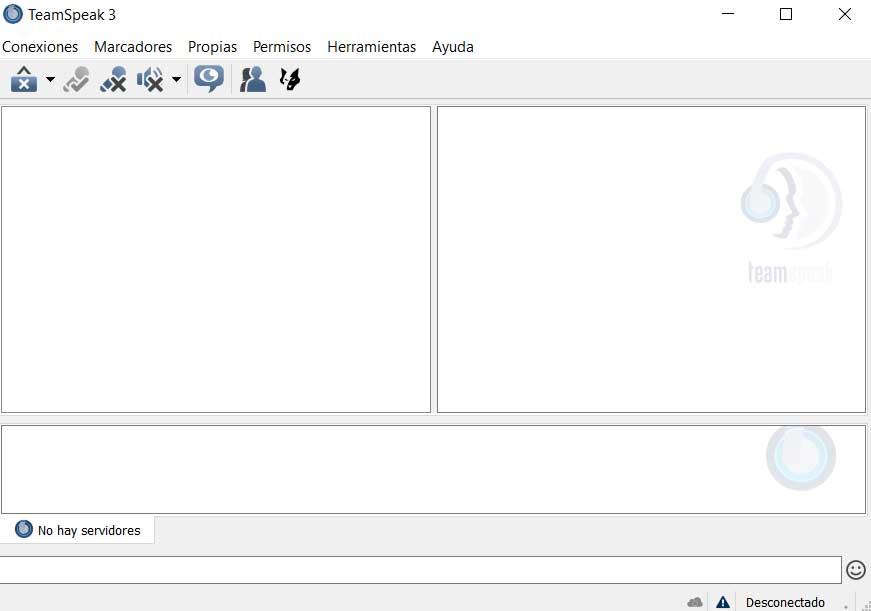Click the cloud sync status bar icon
The width and height of the screenshot is (871, 611).
(695, 602)
